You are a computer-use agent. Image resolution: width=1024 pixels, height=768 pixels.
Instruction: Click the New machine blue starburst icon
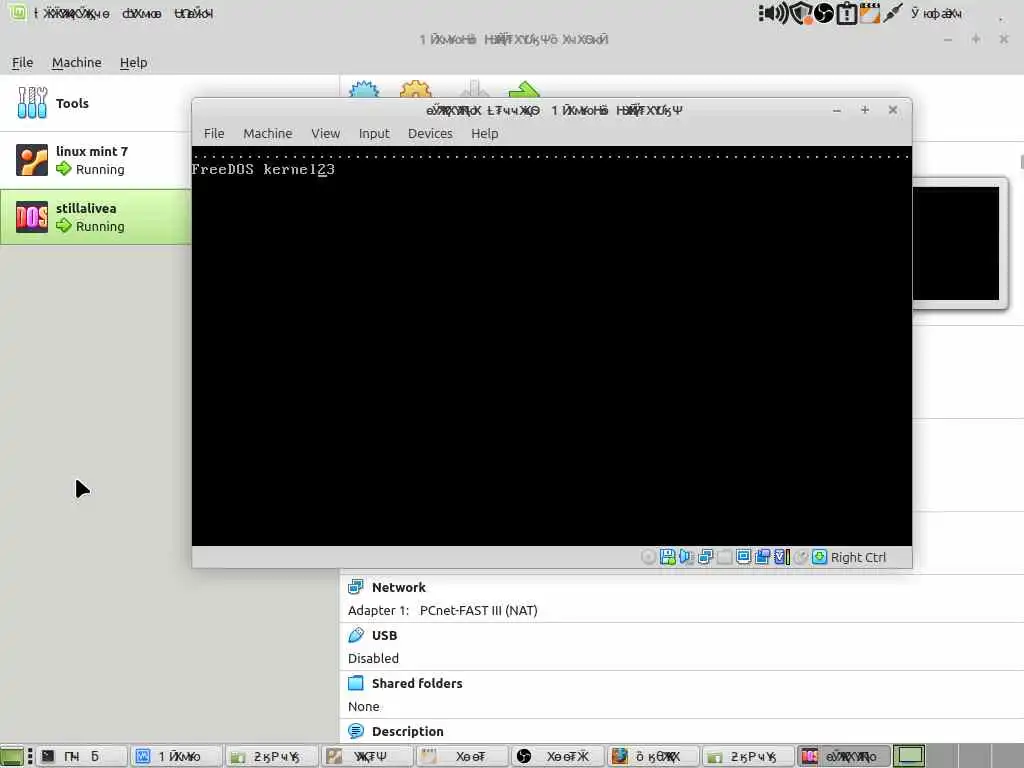pyautogui.click(x=364, y=89)
